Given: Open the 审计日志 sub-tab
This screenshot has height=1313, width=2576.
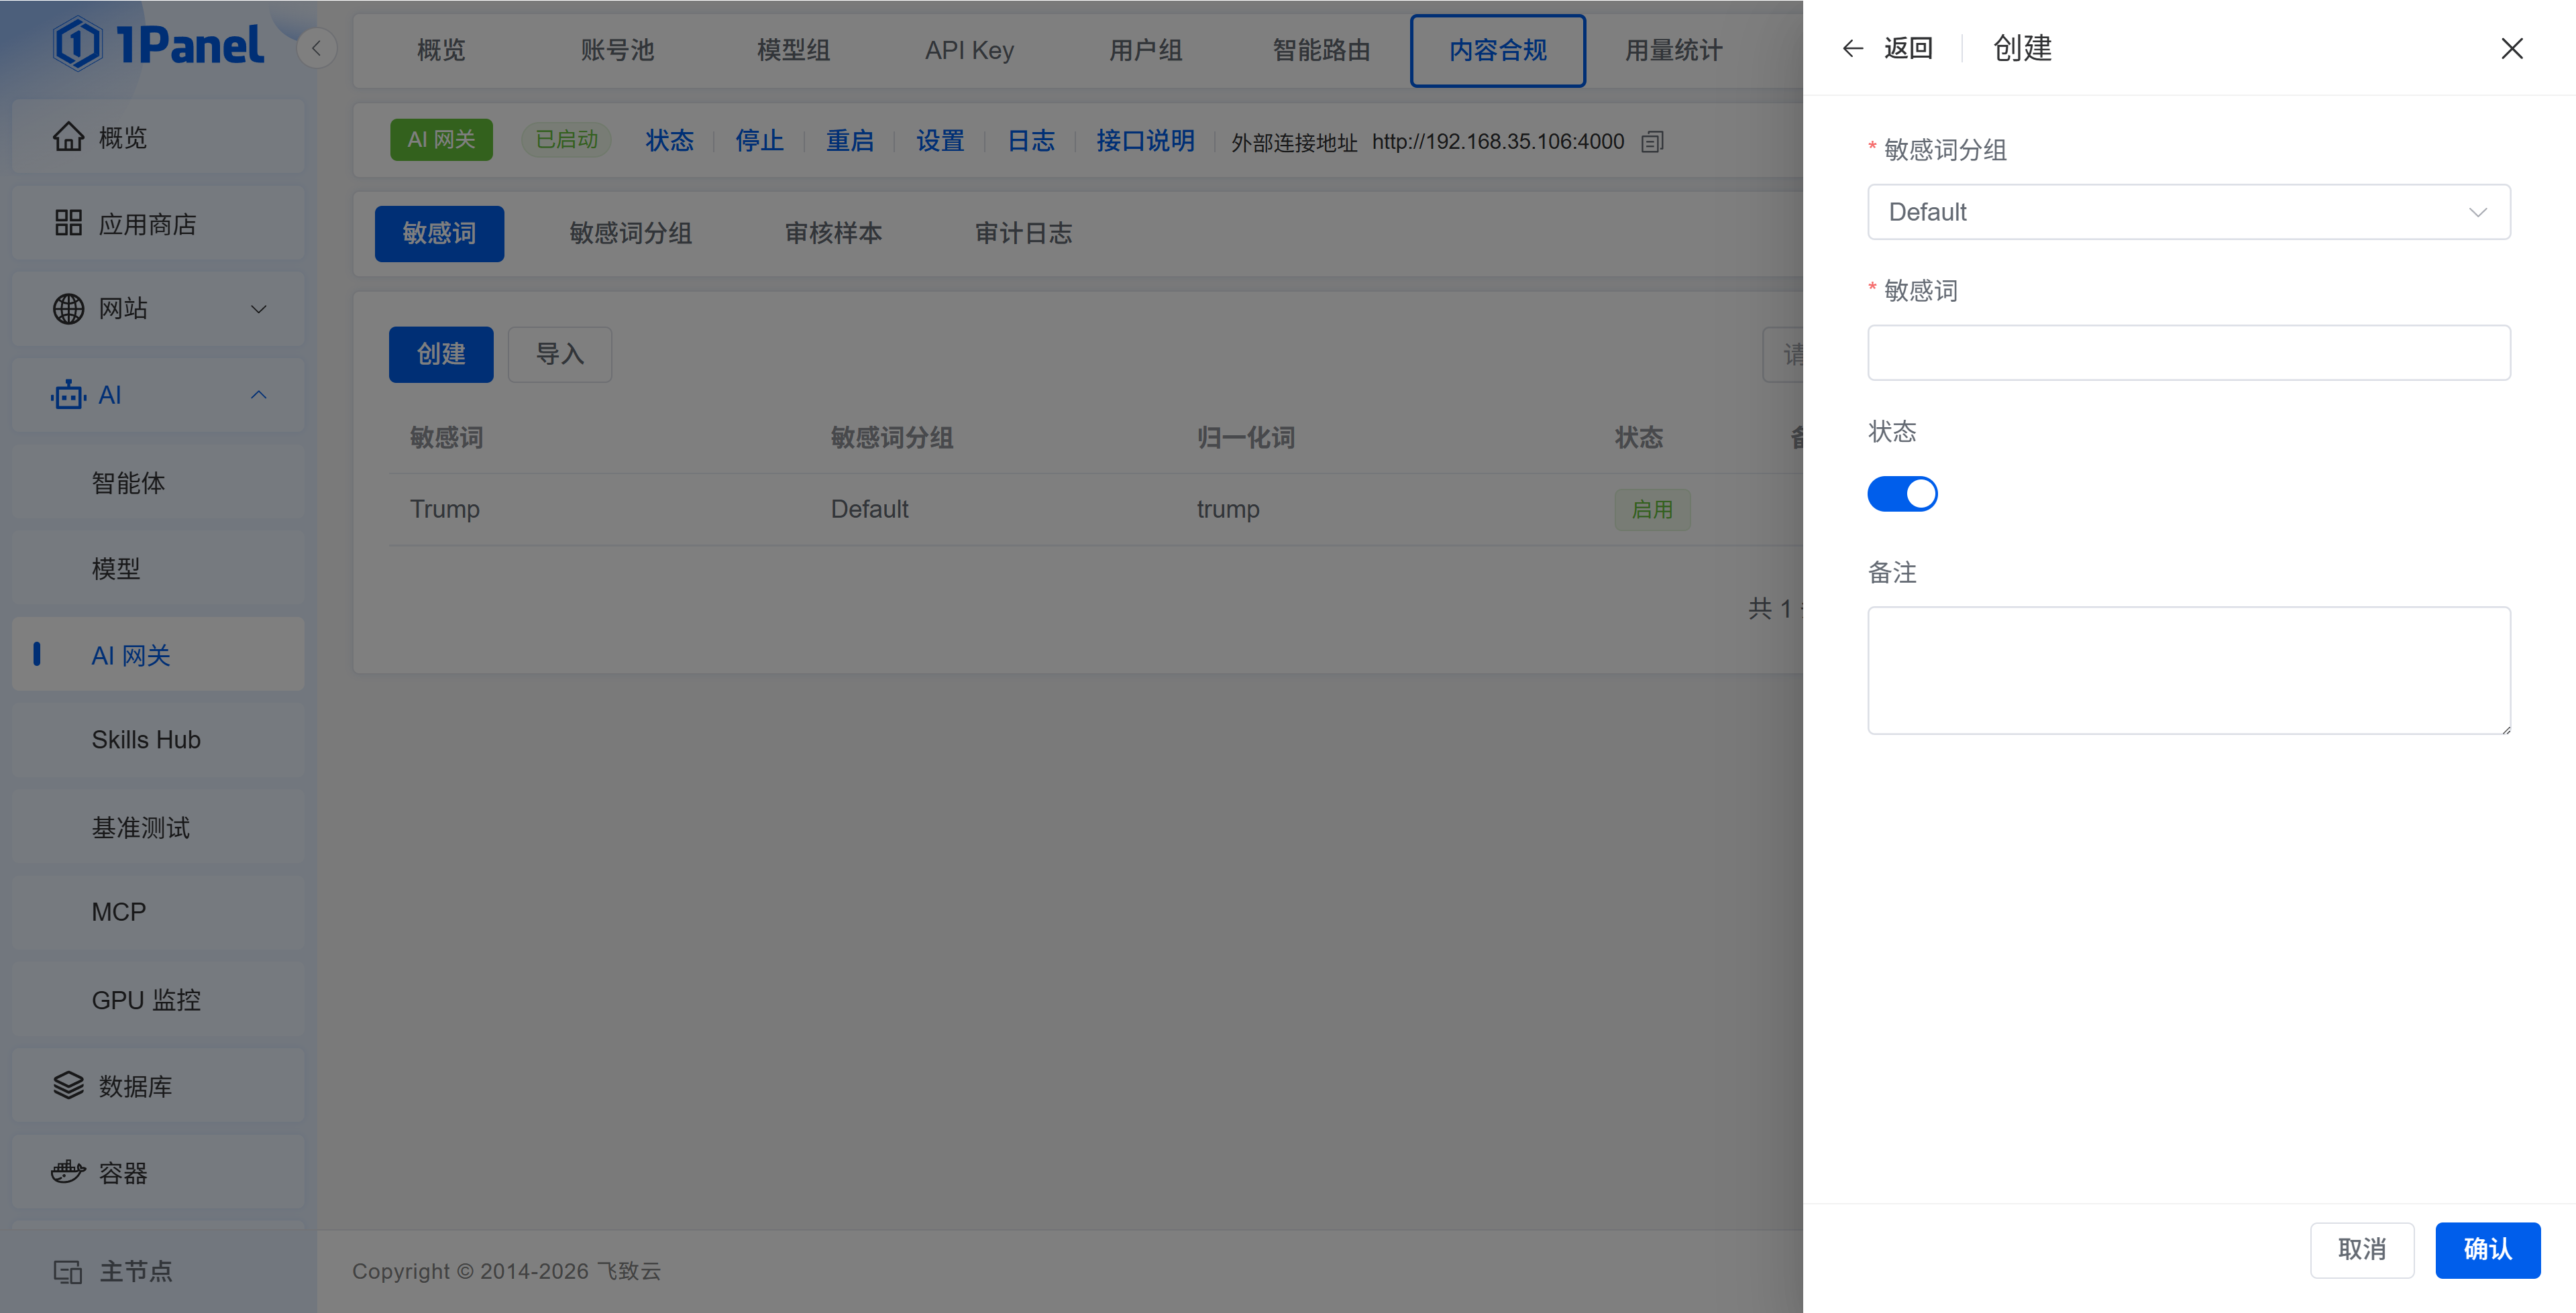Looking at the screenshot, I should pyautogui.click(x=1023, y=233).
